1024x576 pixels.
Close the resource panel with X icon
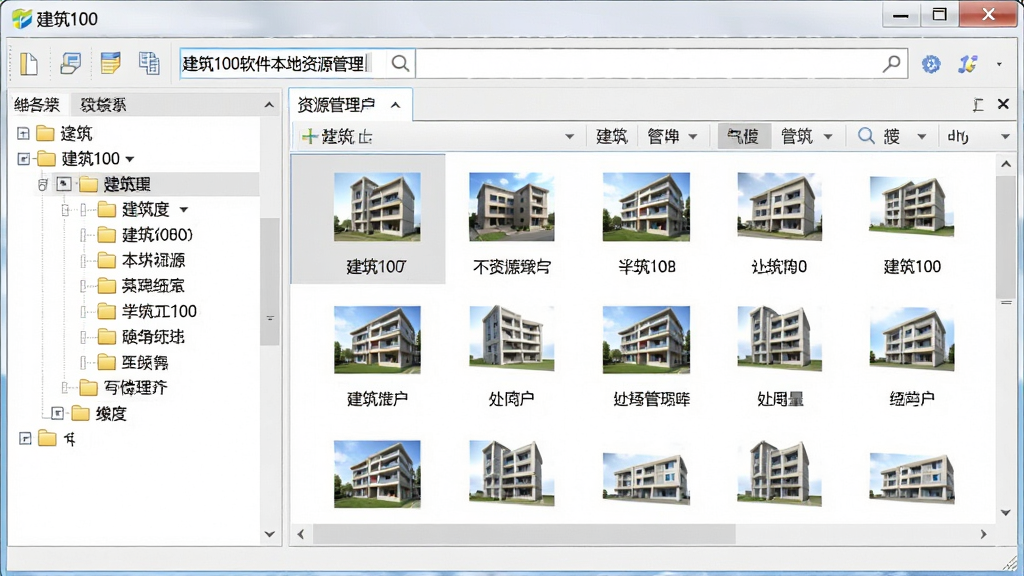[x=1003, y=104]
